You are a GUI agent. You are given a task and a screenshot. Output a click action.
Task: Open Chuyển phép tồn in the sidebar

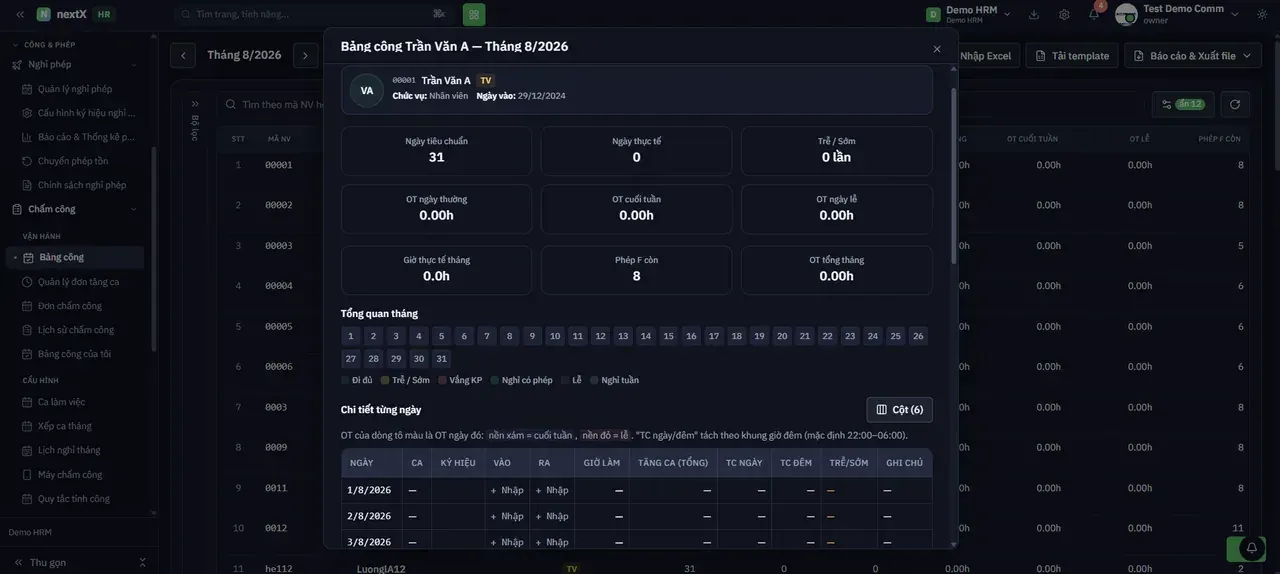(73, 161)
